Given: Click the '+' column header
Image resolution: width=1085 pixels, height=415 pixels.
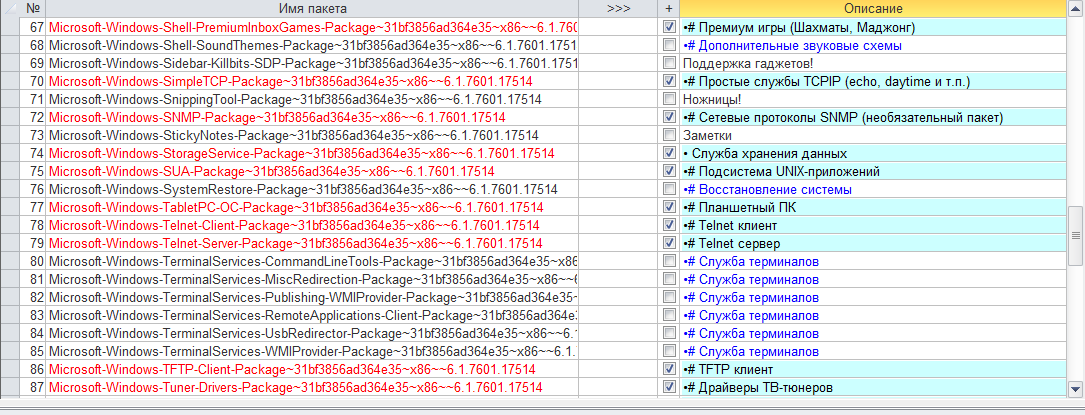Looking at the screenshot, I should [669, 8].
